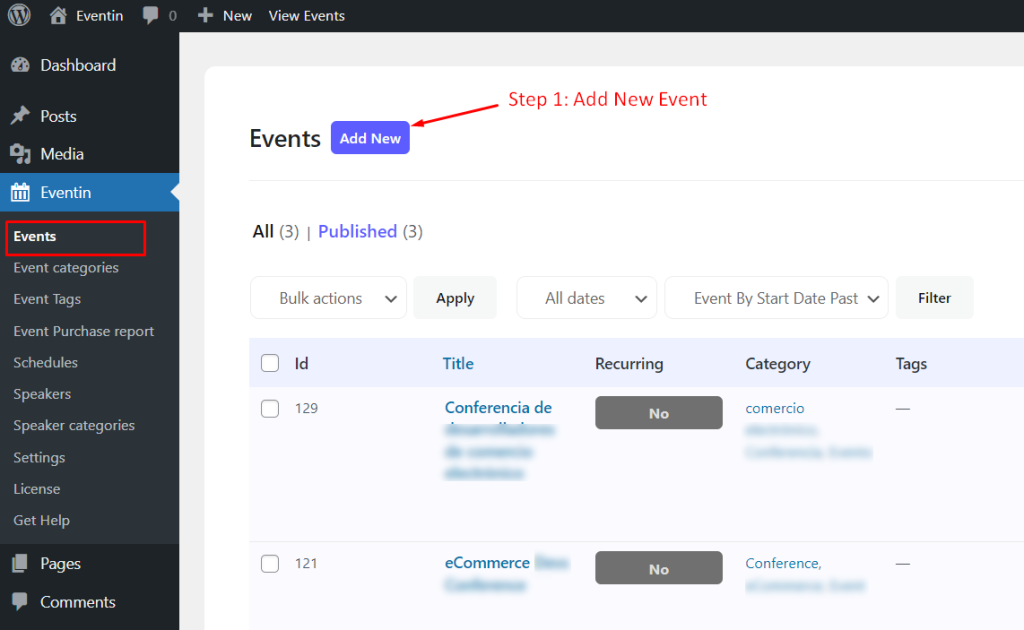Click the No recurring badge for event 129
1024x630 pixels.
(659, 413)
